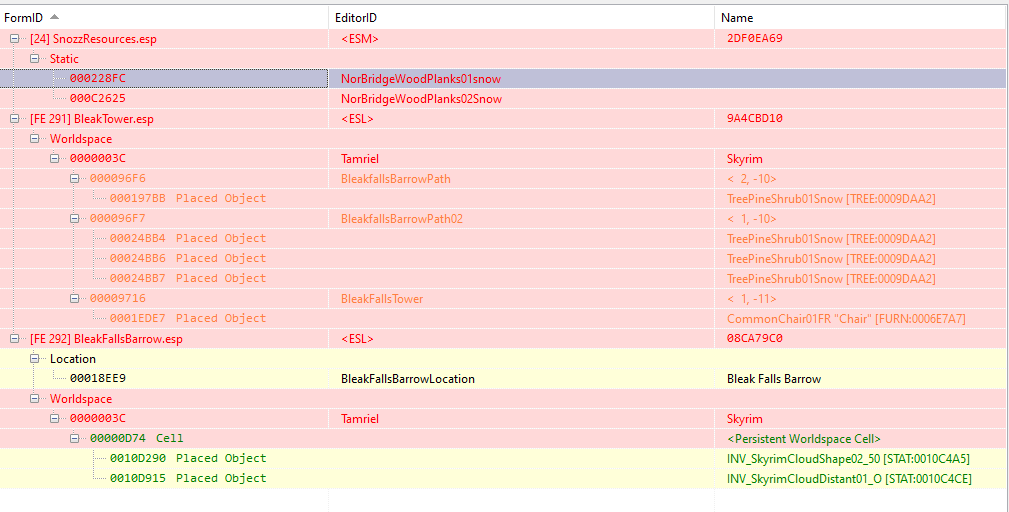Screen dimensions: 1009x512
Task: Collapse the [FE 291] BleakTower.esp node
Action: (x=14, y=119)
